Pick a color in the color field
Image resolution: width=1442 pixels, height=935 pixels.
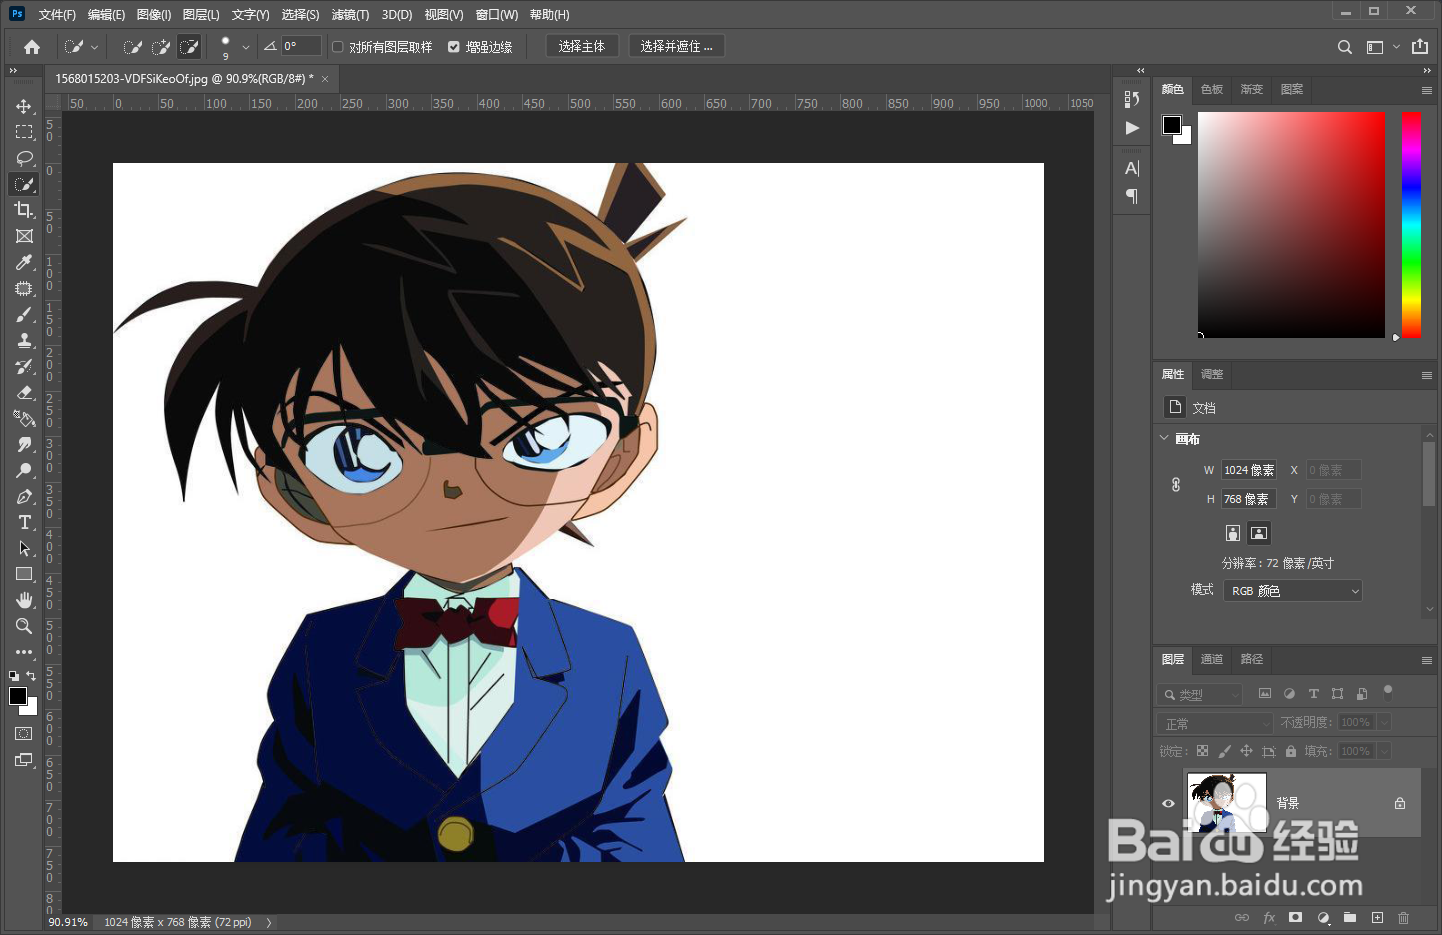[x=1292, y=224]
